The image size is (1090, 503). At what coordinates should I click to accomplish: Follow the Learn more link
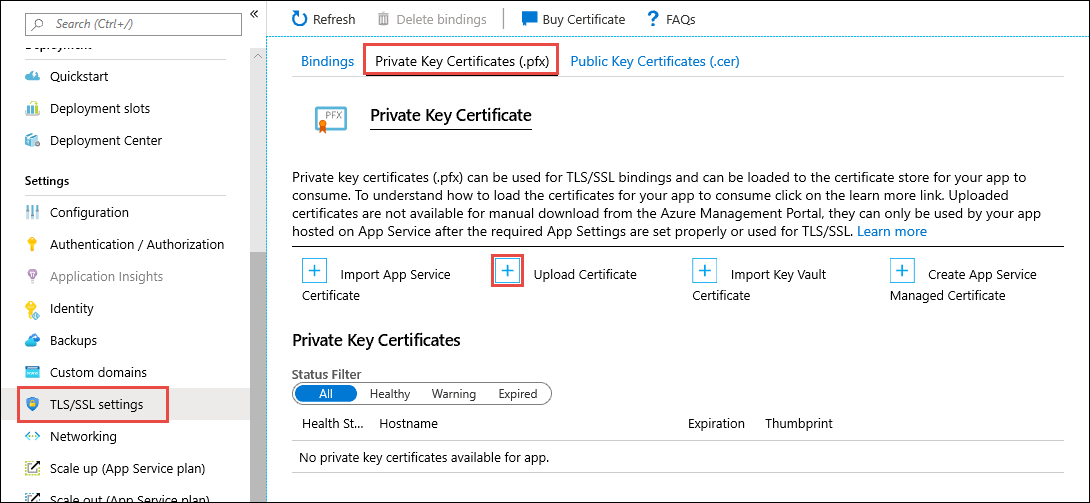click(x=892, y=231)
